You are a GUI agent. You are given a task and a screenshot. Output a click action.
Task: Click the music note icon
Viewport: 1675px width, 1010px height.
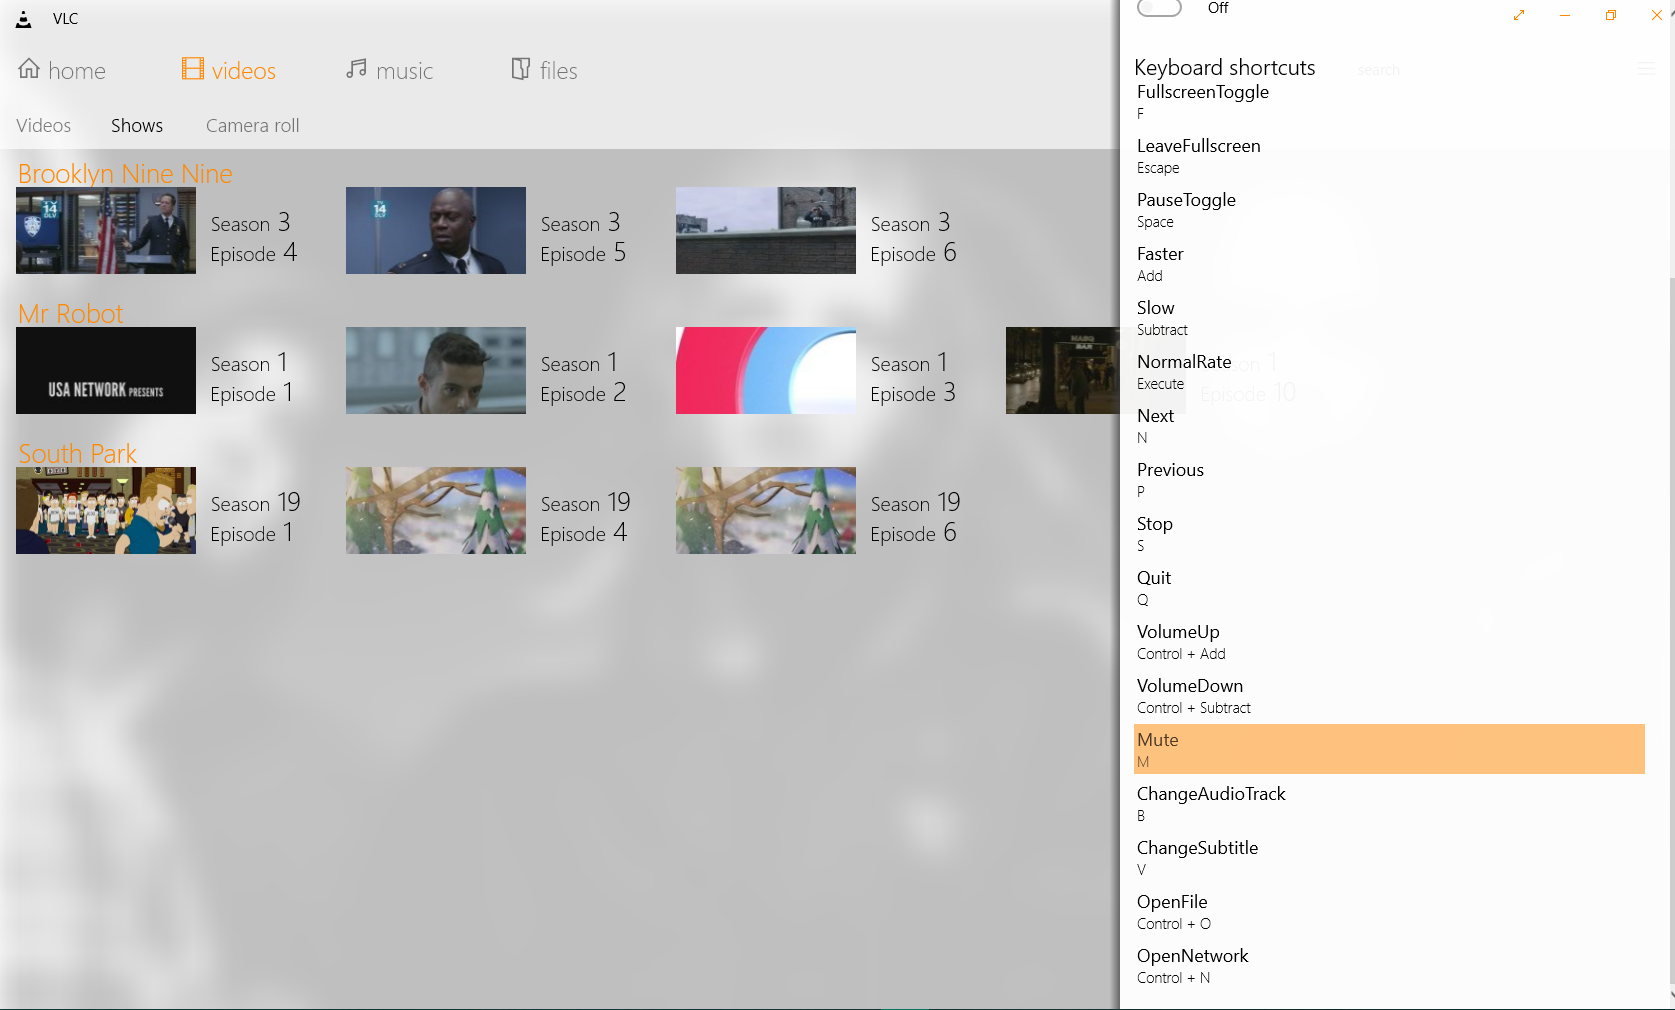click(356, 69)
